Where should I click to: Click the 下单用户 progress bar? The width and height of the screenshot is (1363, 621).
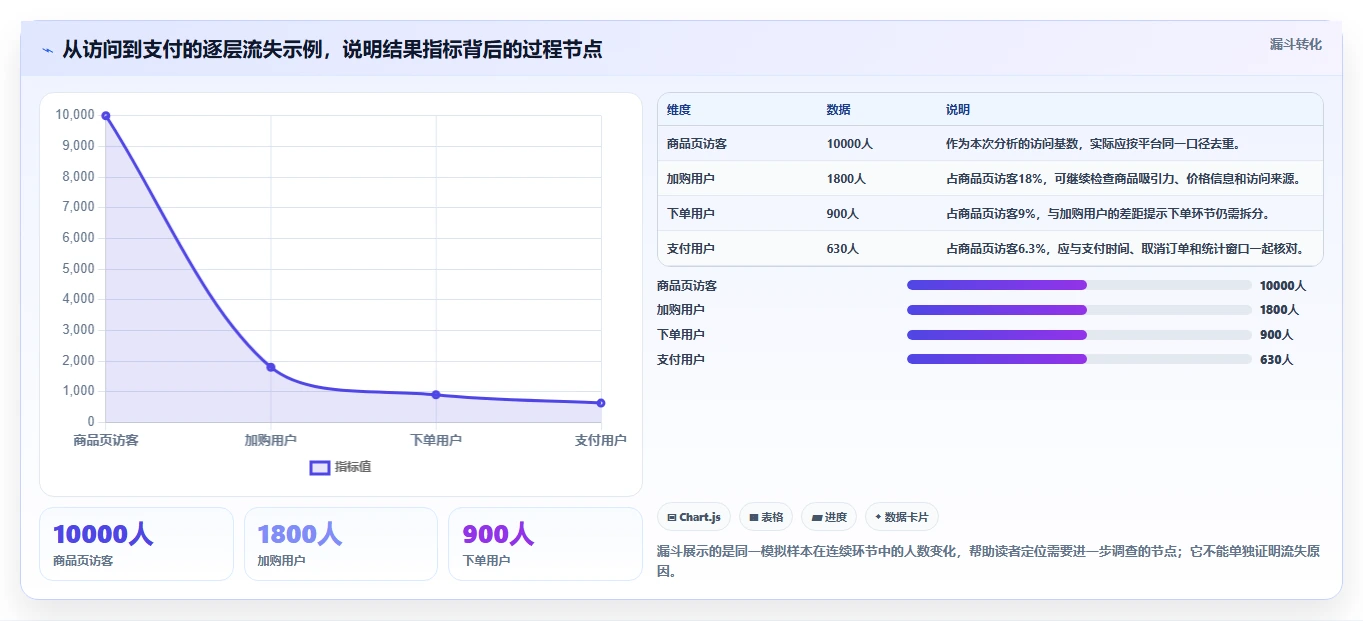(x=1079, y=335)
